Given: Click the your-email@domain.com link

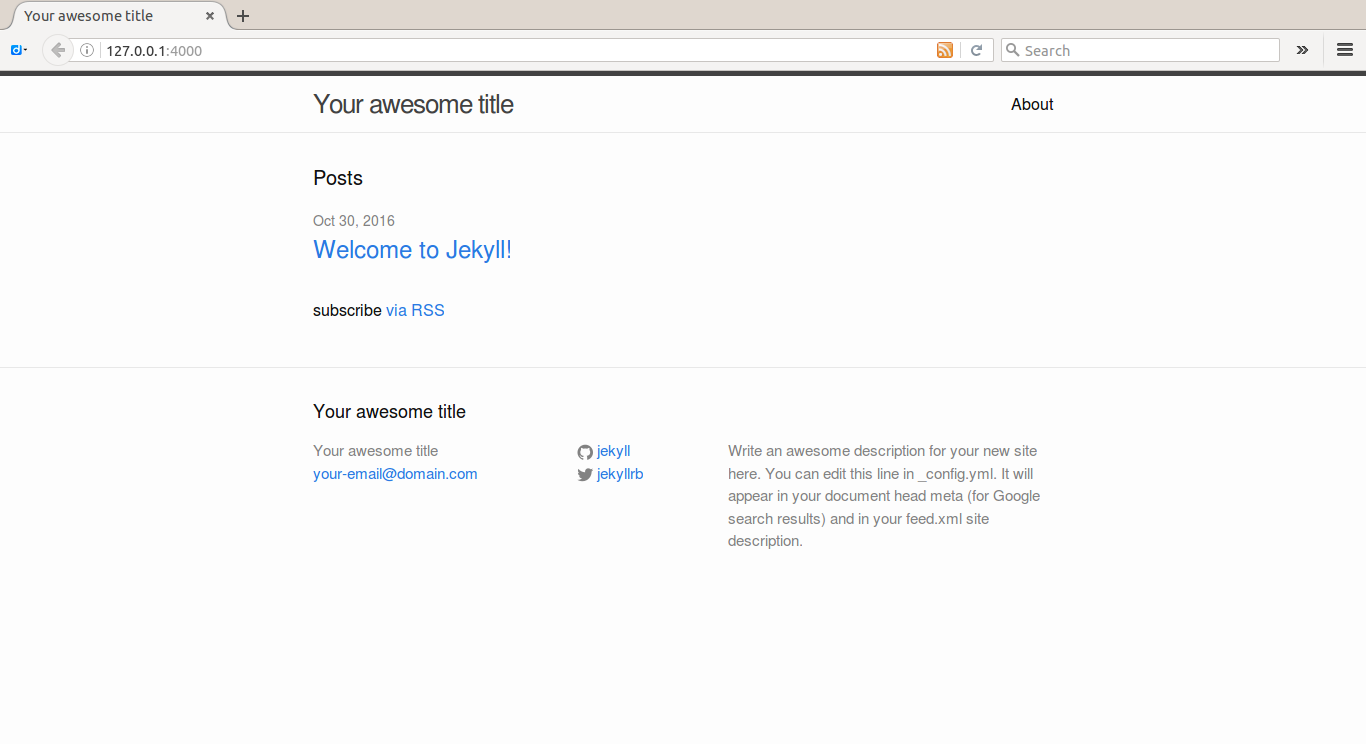Looking at the screenshot, I should pos(395,474).
